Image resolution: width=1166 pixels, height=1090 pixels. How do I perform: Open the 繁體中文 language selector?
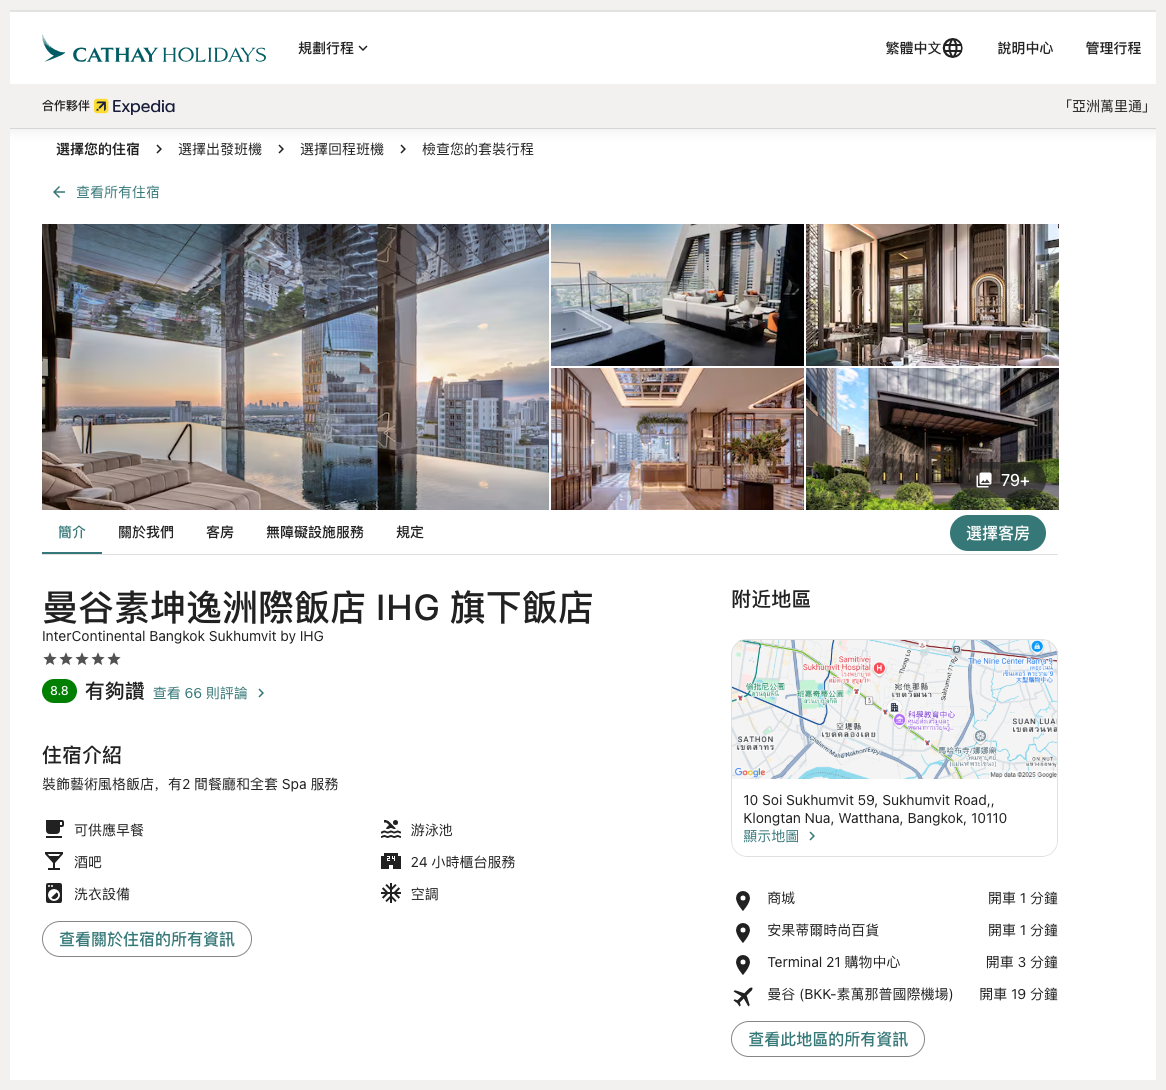coord(924,48)
